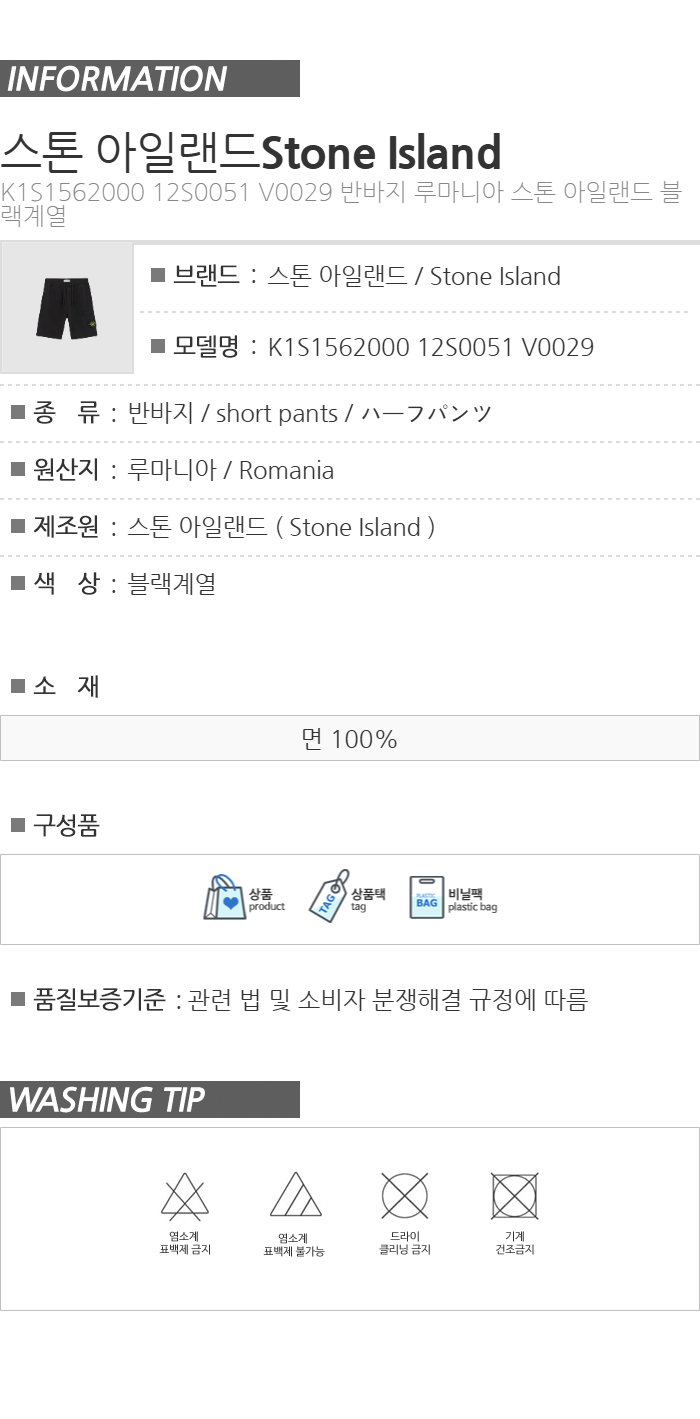This screenshot has height=1419, width=700.
Task: Click the no tumble dry square icon
Action: tap(515, 1195)
